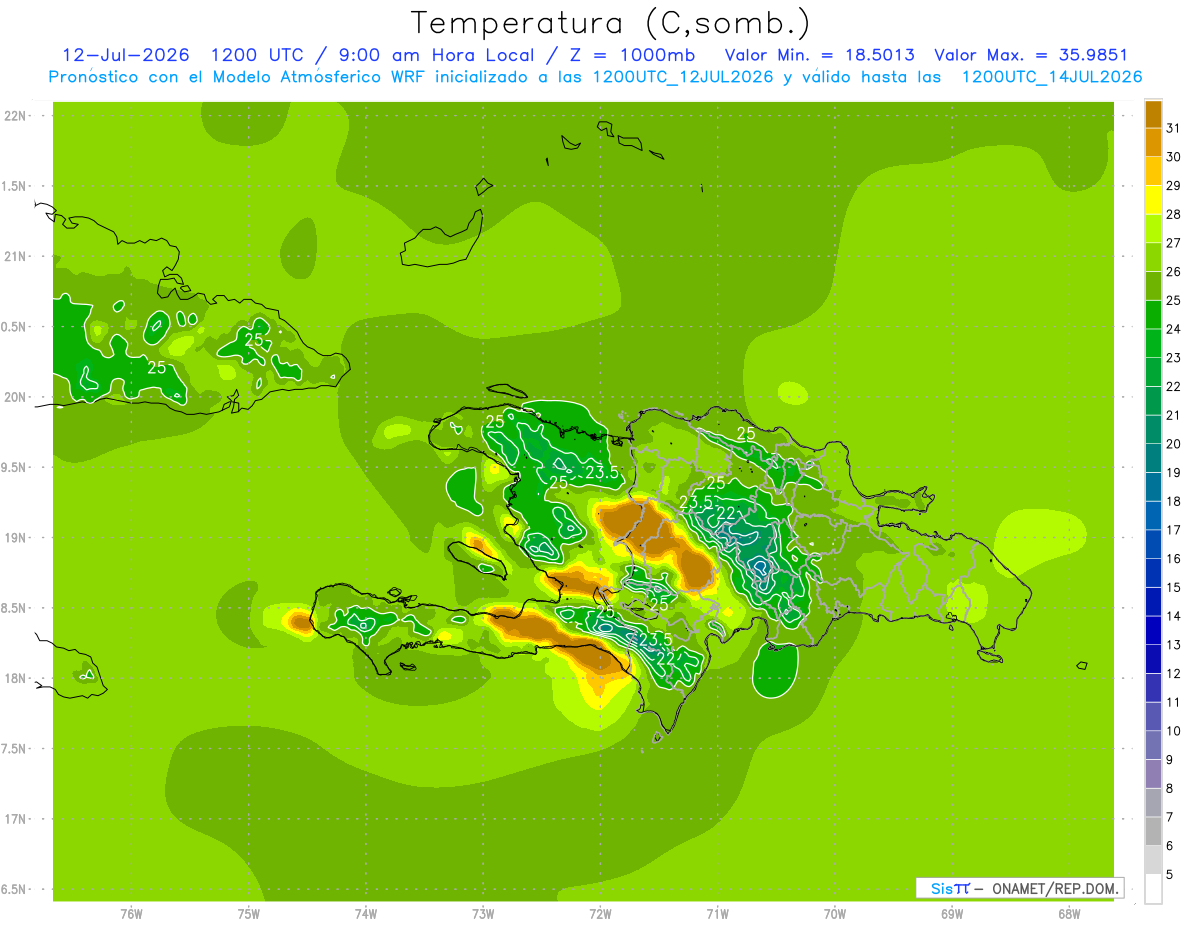Select legend value "8"
Screen dimensions: 1200x927
(x=1170, y=788)
